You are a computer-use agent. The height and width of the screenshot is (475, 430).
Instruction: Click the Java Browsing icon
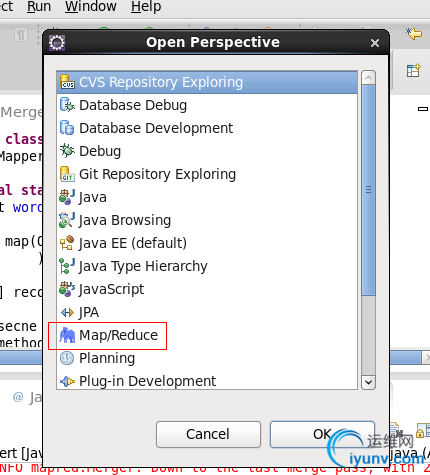click(x=67, y=220)
